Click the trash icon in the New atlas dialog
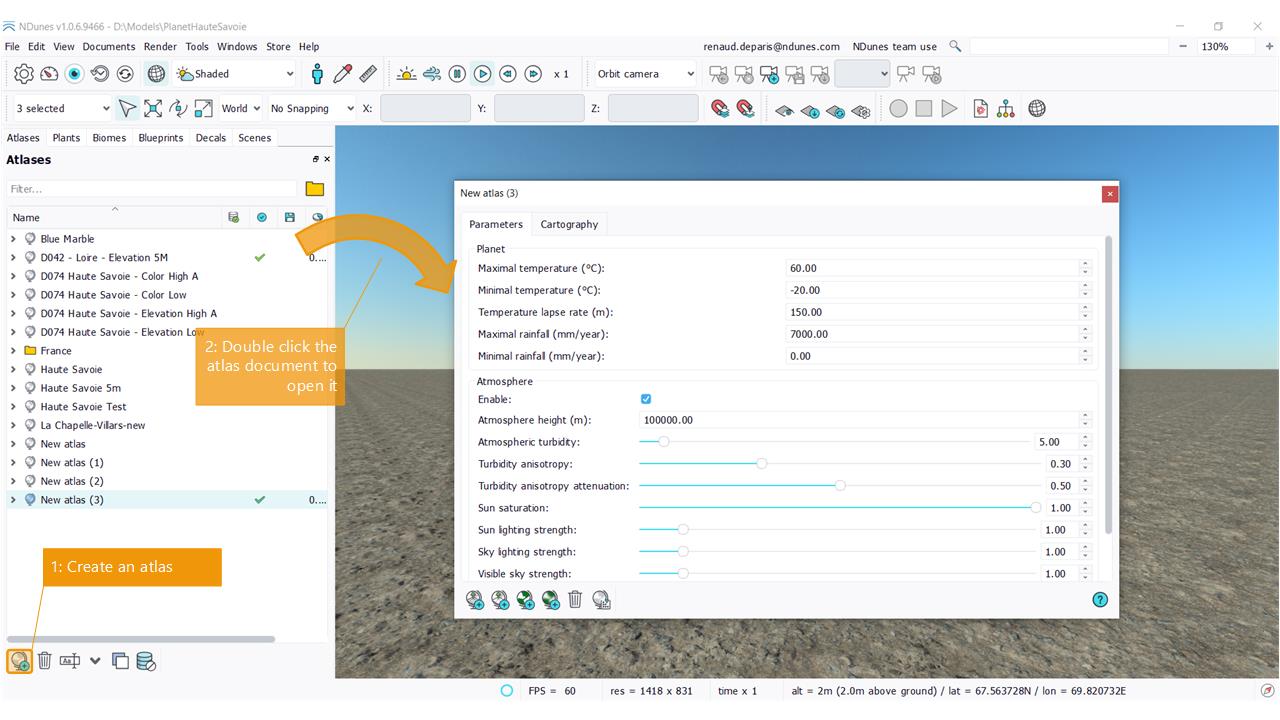This screenshot has height=720, width=1280. [575, 599]
